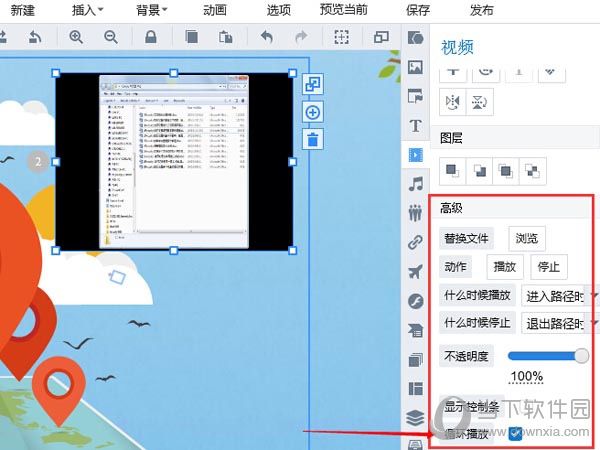Click the lock icon in toolbar
600x450 pixels.
click(x=151, y=37)
